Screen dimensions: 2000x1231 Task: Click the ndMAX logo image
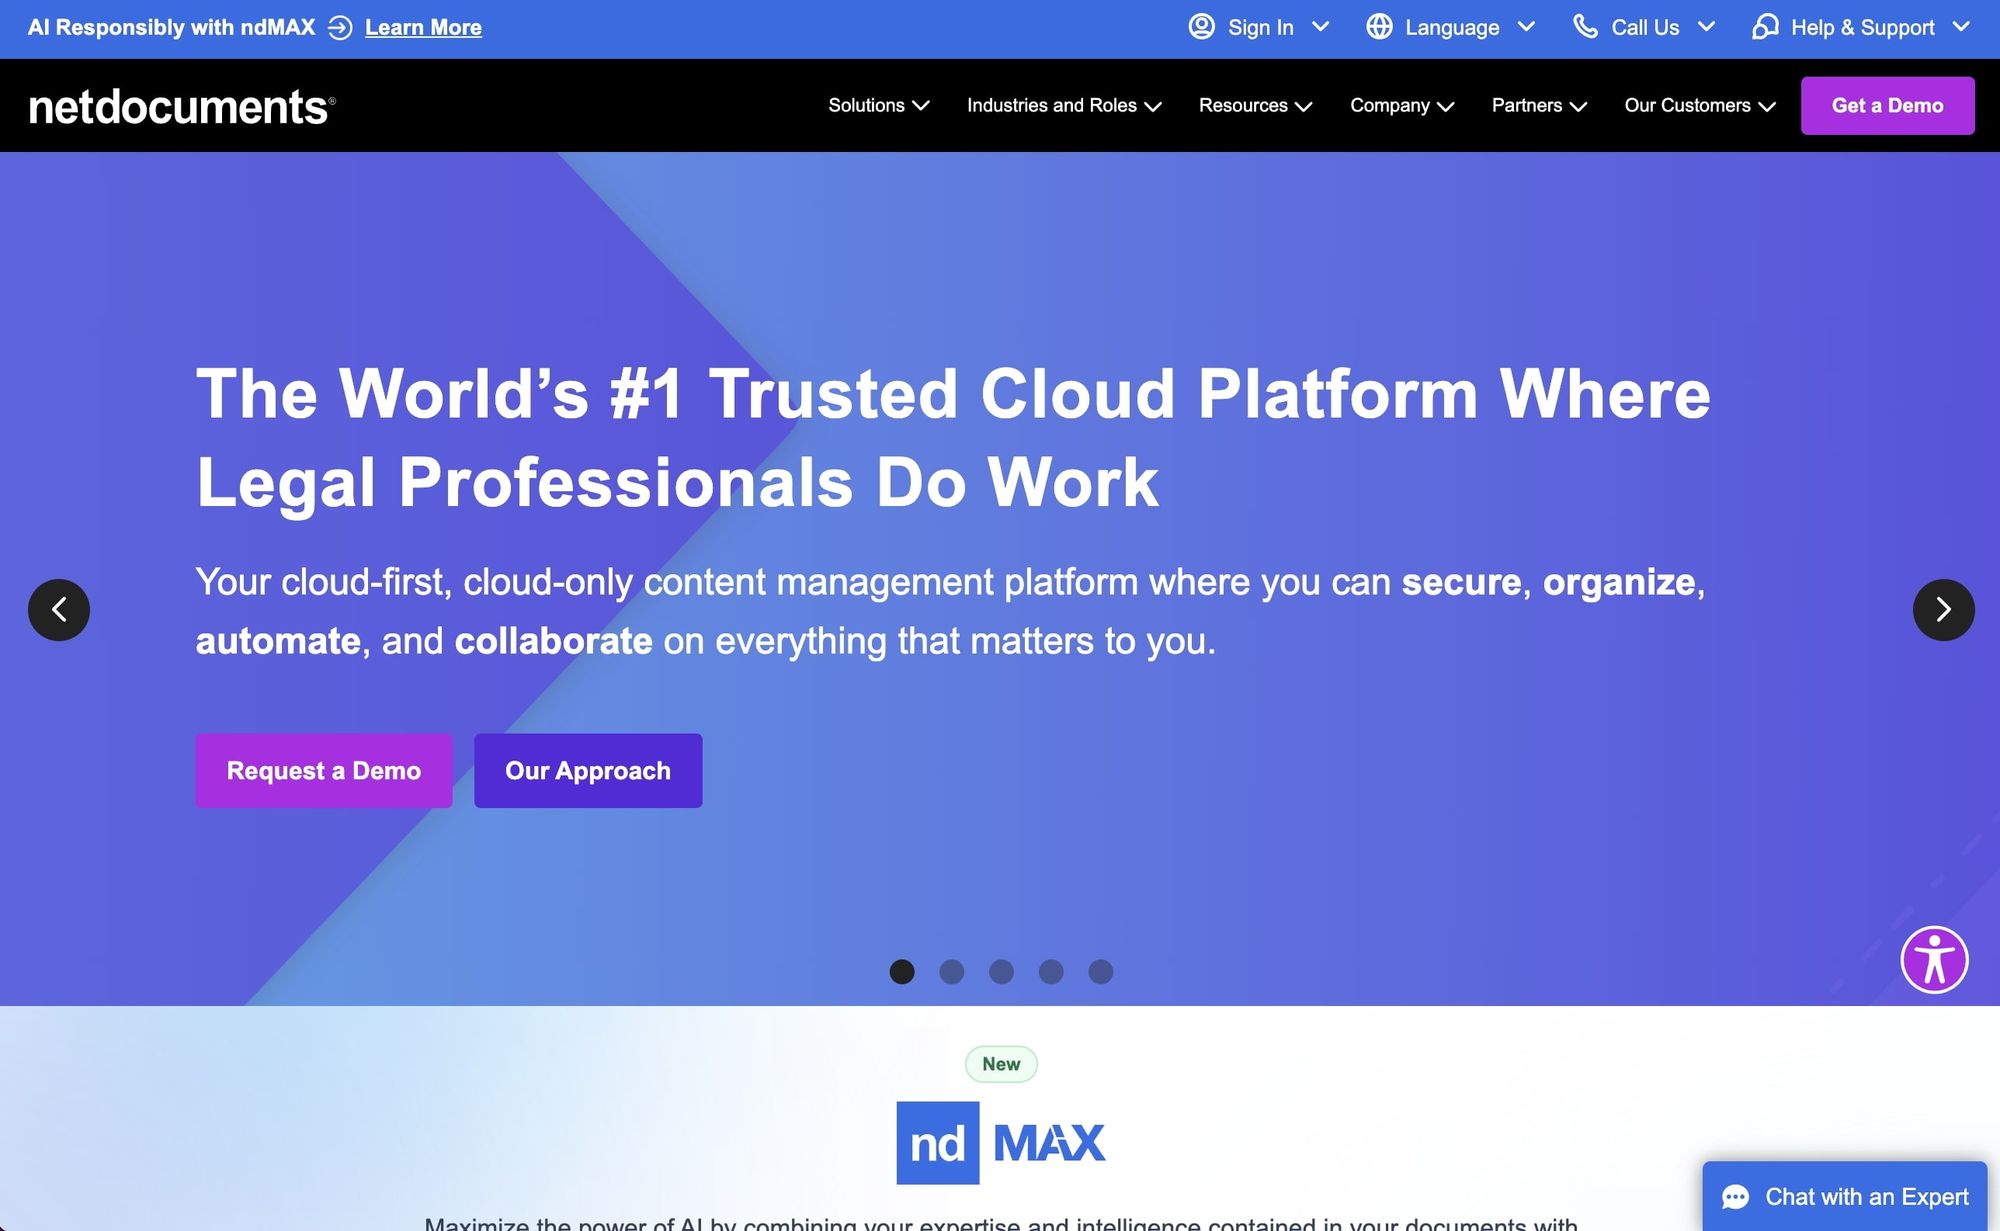[x=1000, y=1143]
